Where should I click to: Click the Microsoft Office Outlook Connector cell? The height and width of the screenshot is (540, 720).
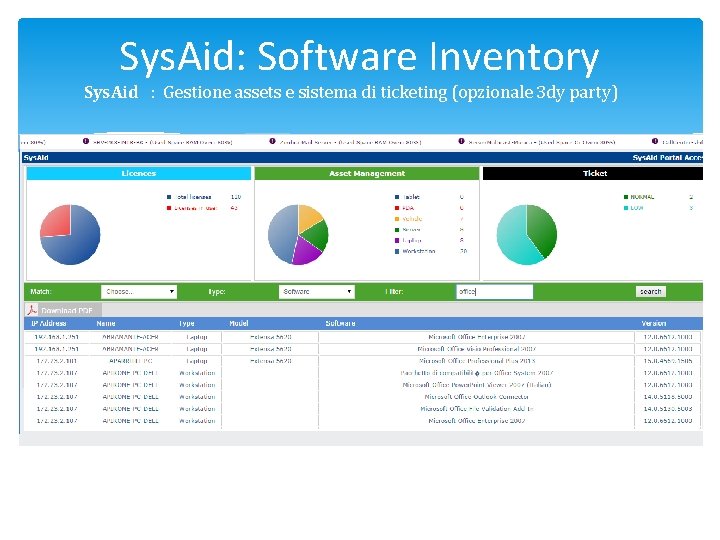tap(477, 397)
